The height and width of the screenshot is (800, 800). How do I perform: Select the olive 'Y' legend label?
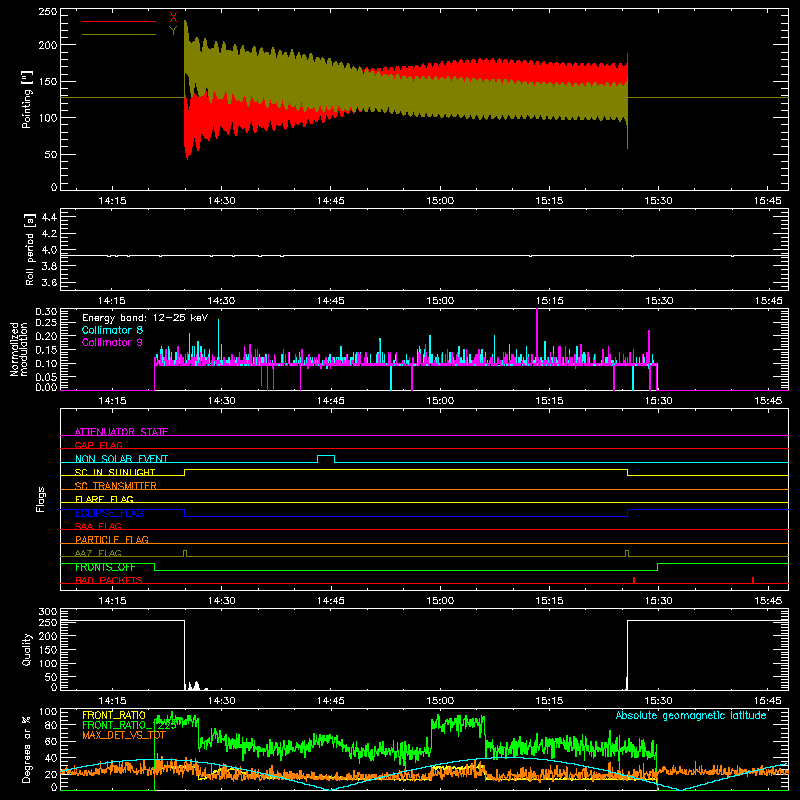pyautogui.click(x=173, y=31)
